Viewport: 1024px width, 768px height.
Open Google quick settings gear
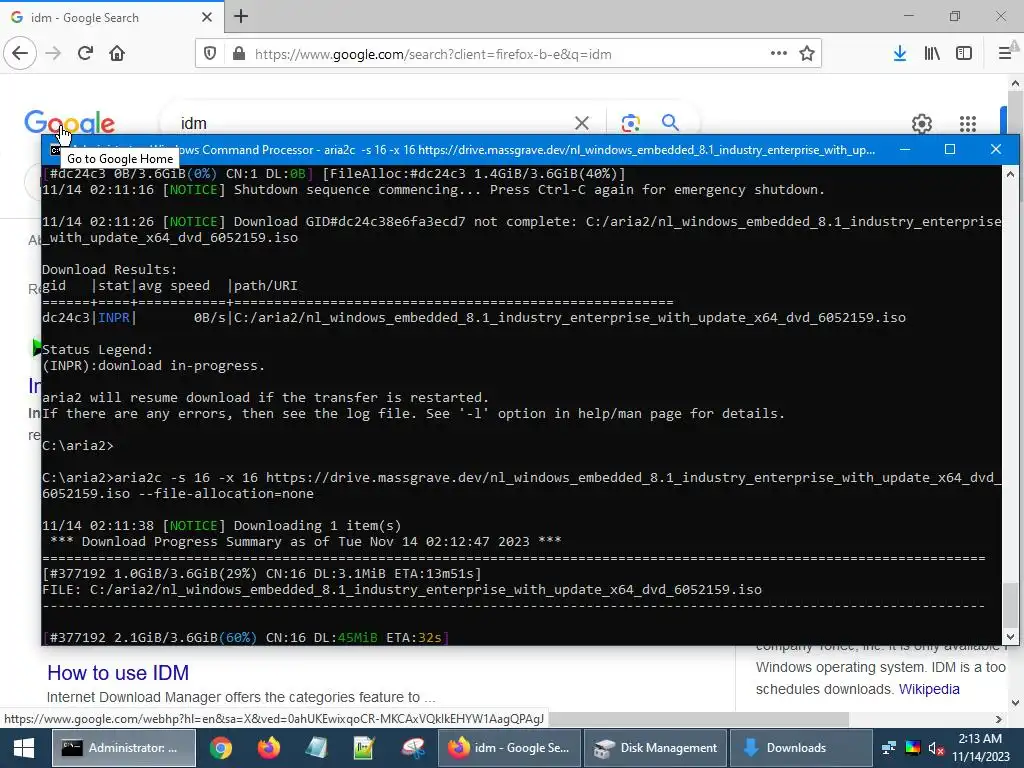point(921,123)
